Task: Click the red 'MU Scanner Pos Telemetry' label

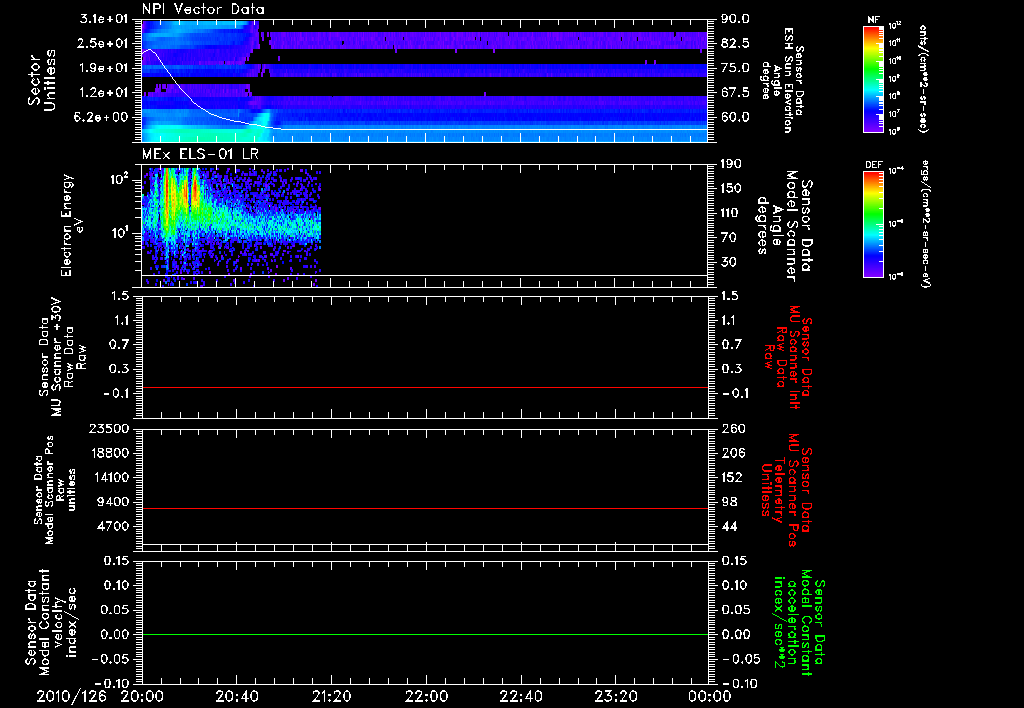Action: [786, 490]
